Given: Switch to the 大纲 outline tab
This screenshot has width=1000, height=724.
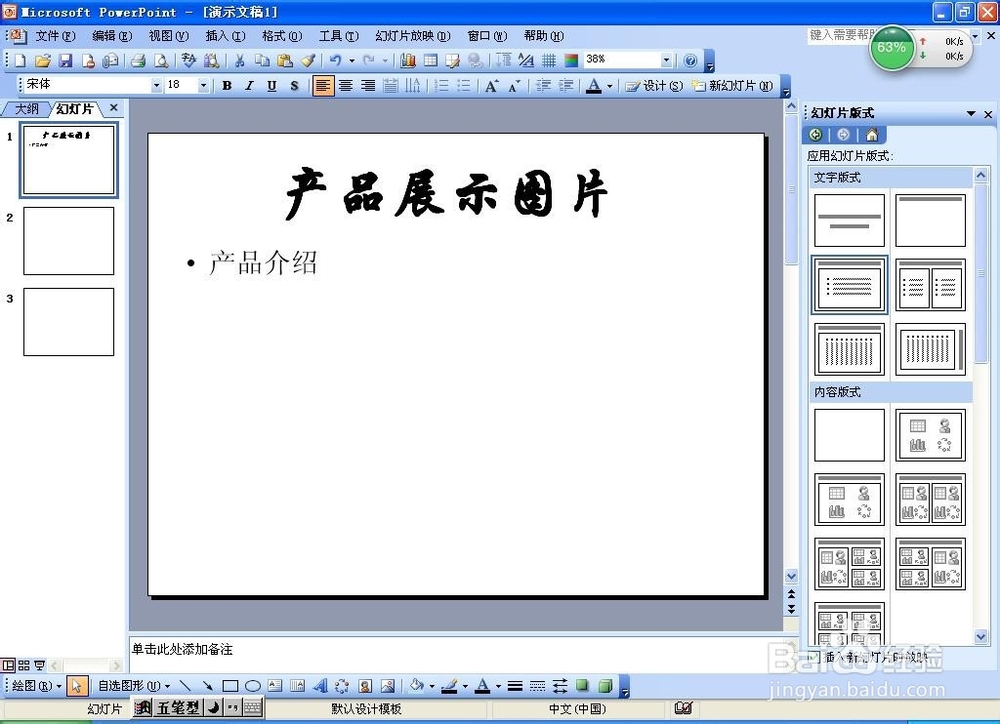Looking at the screenshot, I should (27, 108).
